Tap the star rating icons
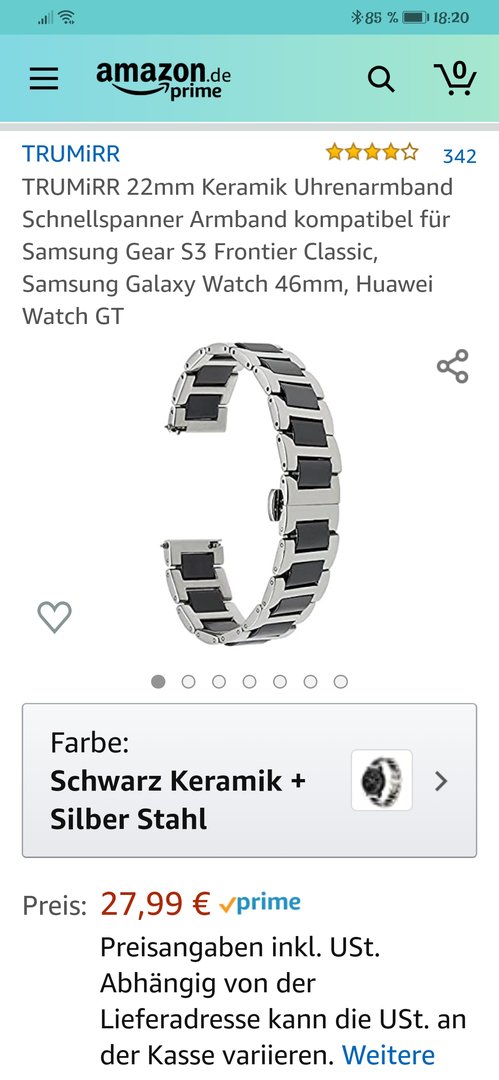This screenshot has width=499, height=1080. 372,152
